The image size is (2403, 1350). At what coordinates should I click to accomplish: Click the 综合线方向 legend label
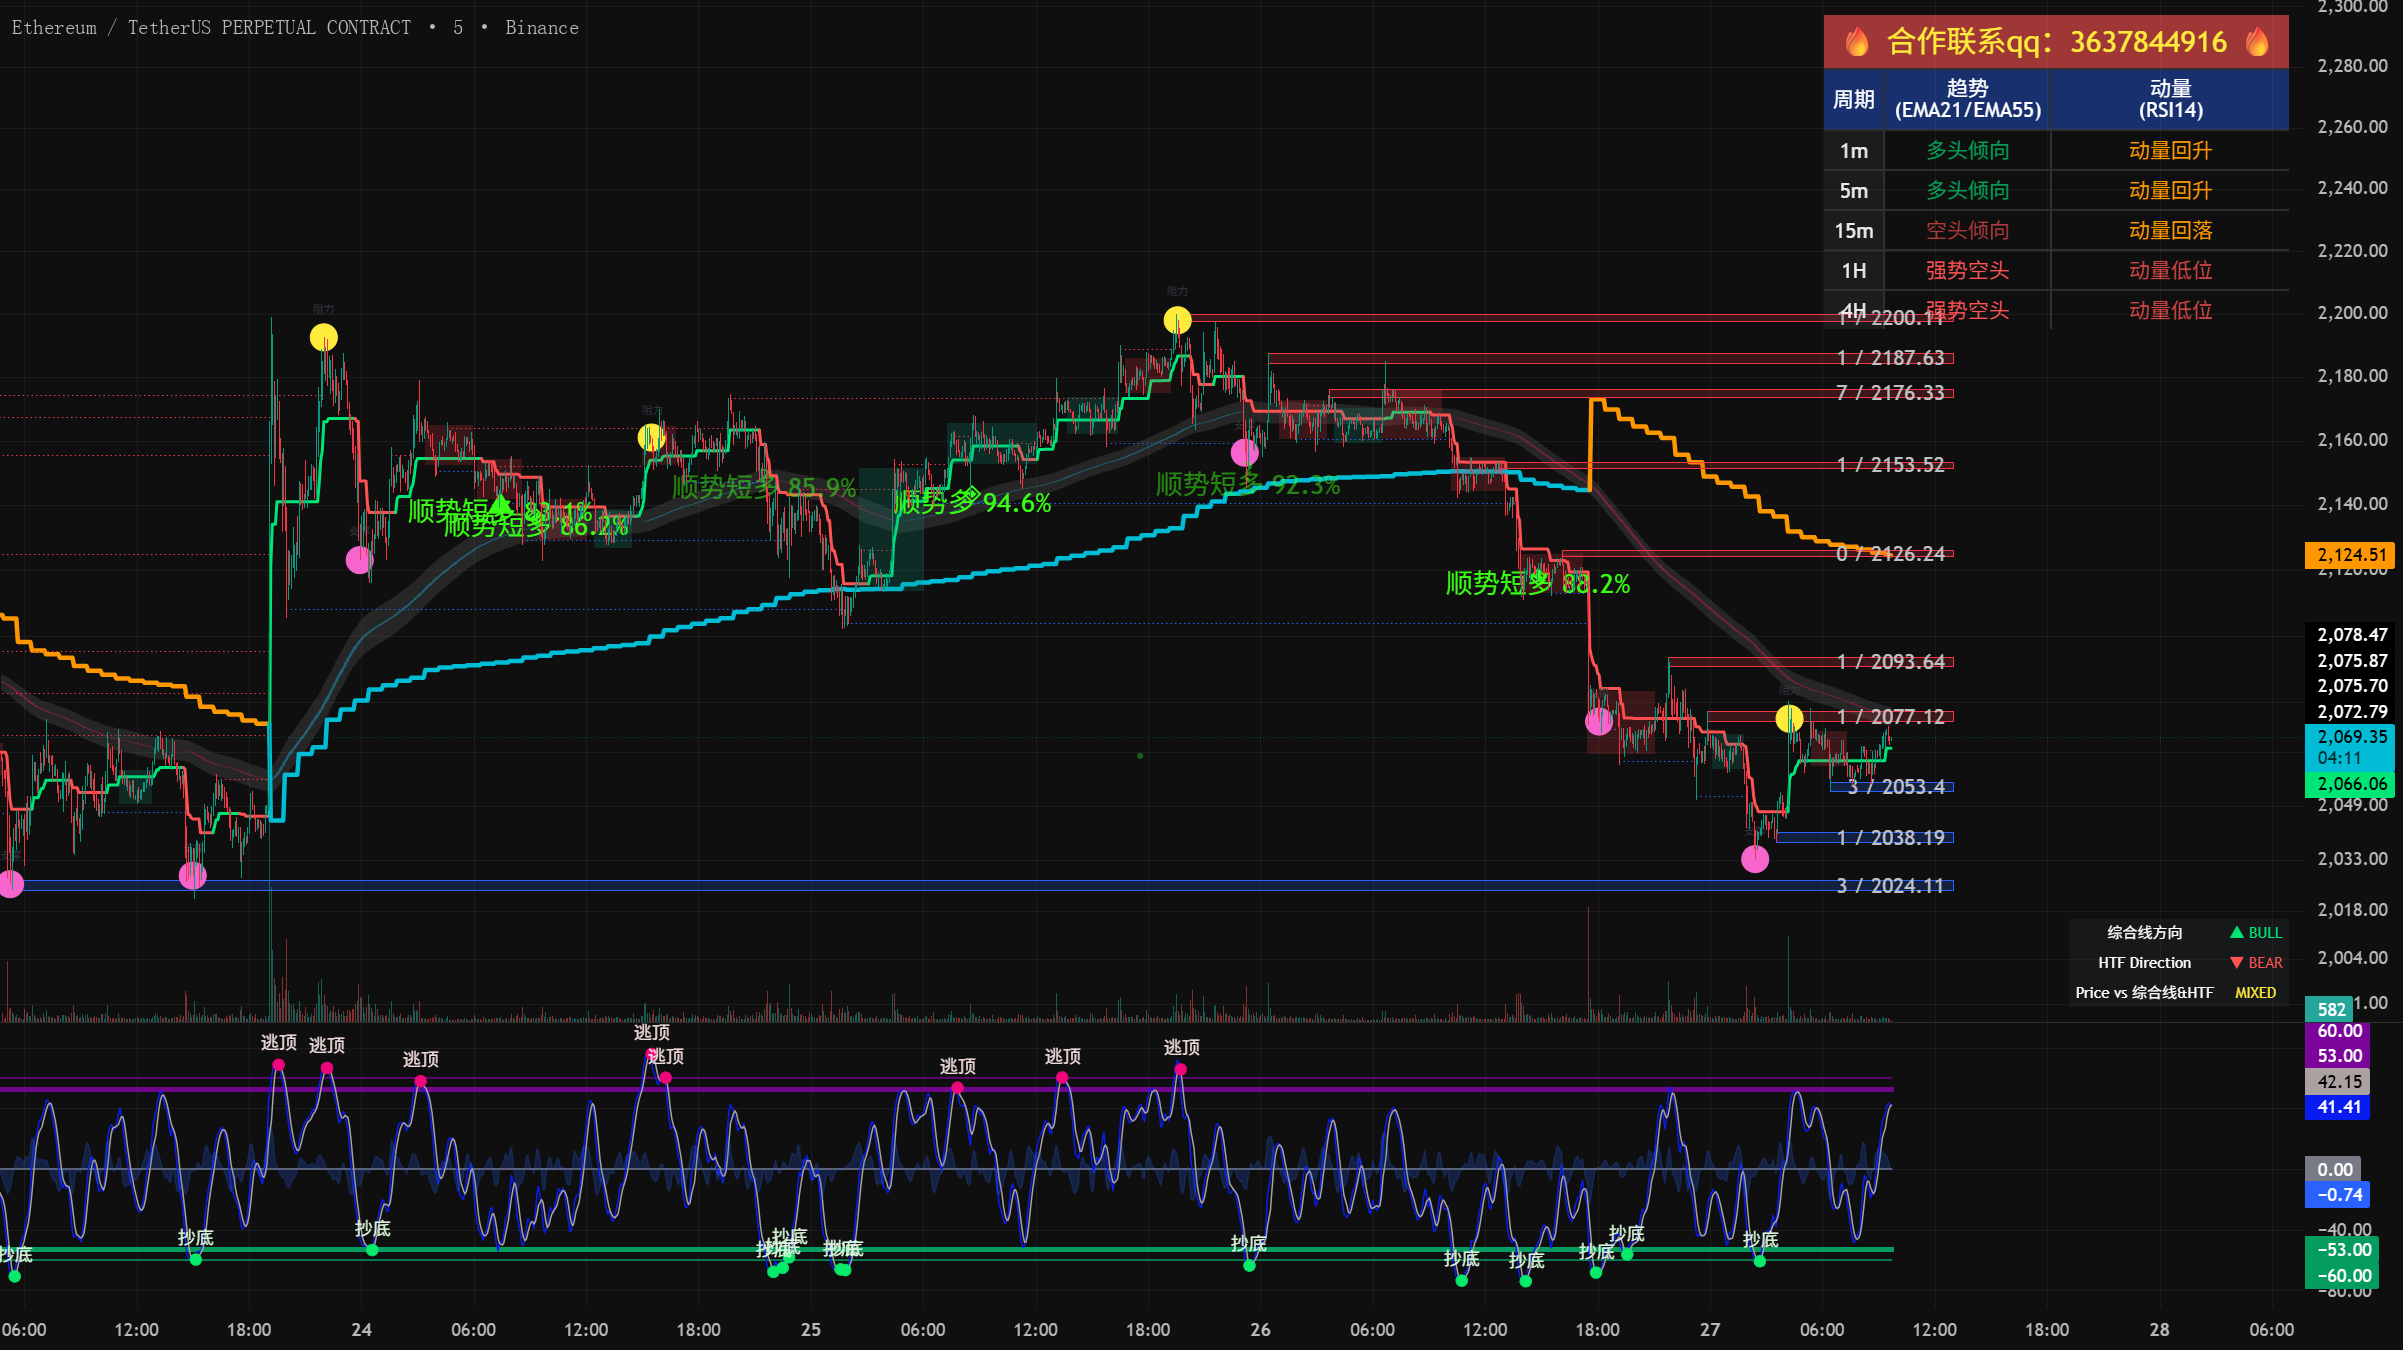point(2144,932)
